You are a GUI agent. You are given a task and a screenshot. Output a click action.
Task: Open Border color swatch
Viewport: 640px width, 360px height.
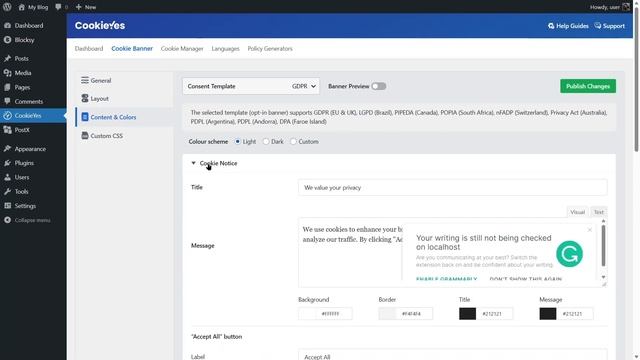(387, 313)
